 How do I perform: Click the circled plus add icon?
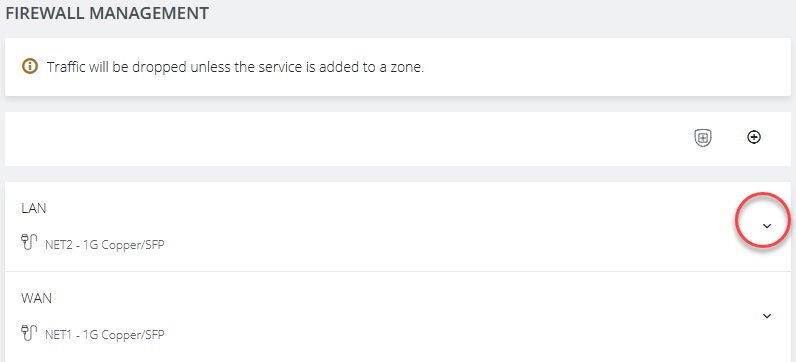pyautogui.click(x=754, y=137)
